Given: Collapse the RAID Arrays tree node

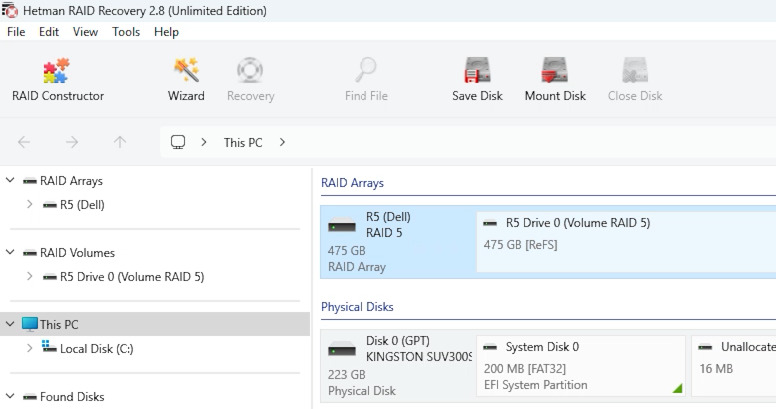Looking at the screenshot, I should click(10, 180).
